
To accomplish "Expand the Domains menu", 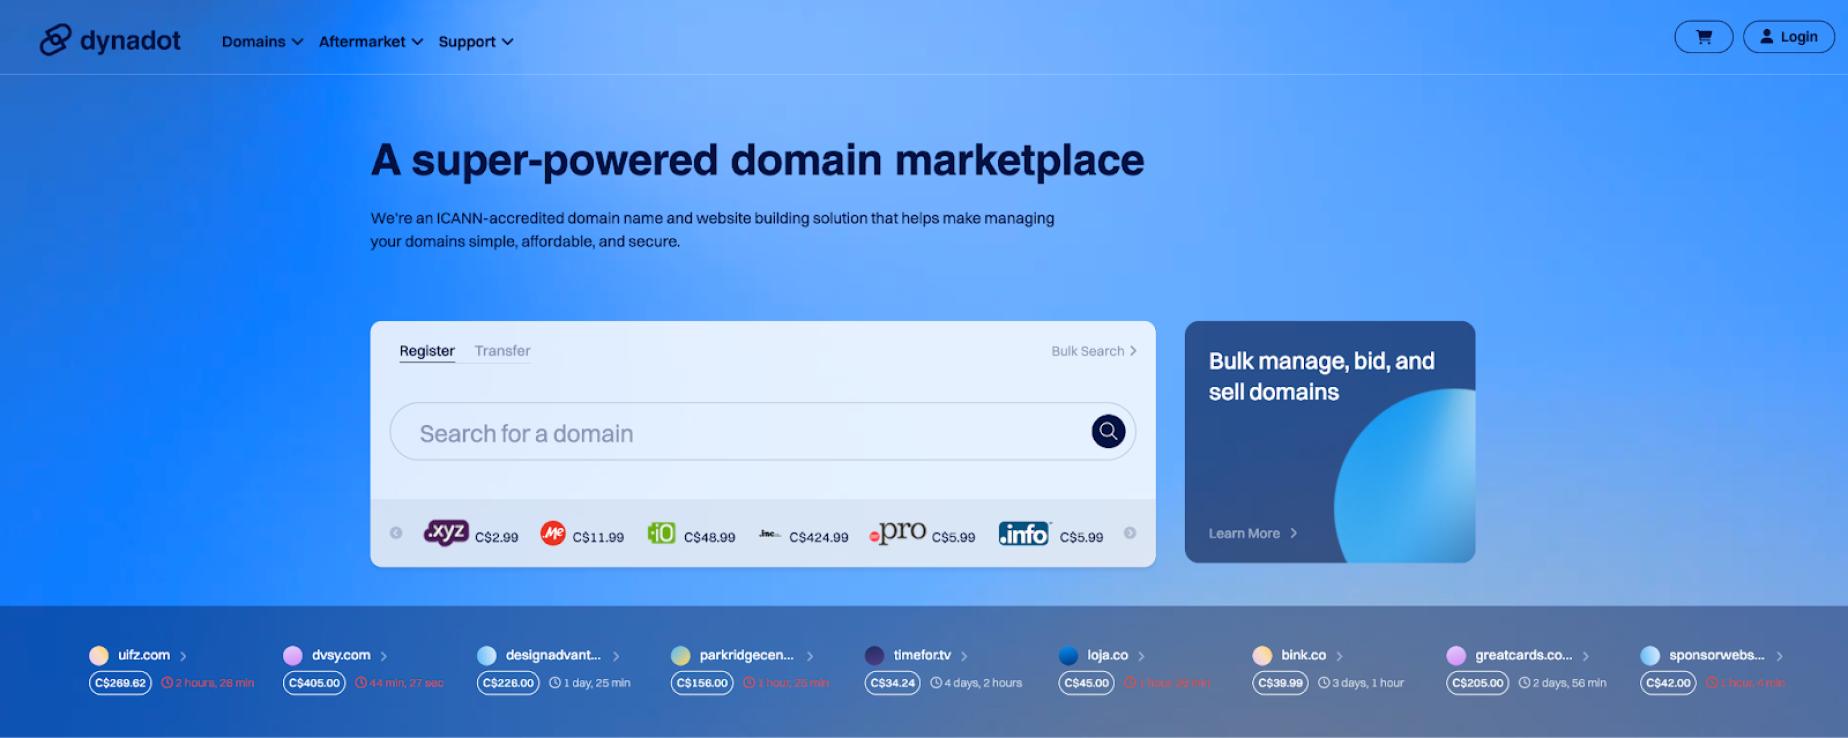I will [x=262, y=41].
